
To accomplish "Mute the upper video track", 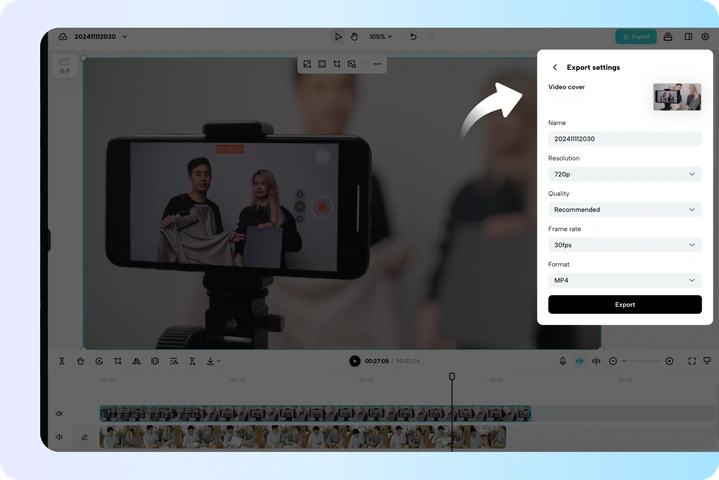I will point(59,414).
